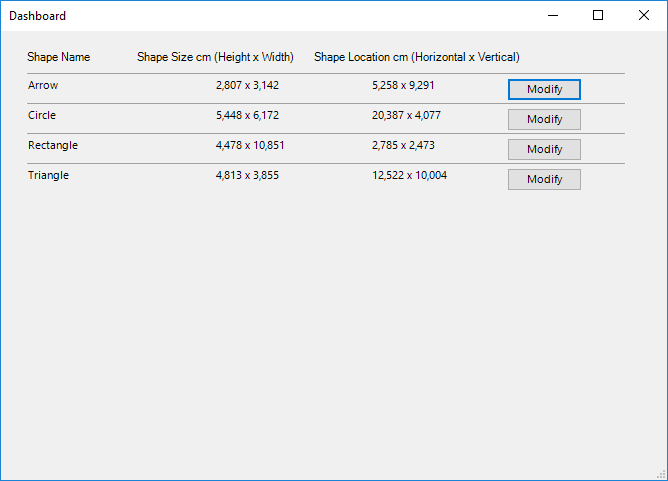The image size is (668, 481).
Task: Click the Shape Name column header
Action: pyautogui.click(x=58, y=57)
